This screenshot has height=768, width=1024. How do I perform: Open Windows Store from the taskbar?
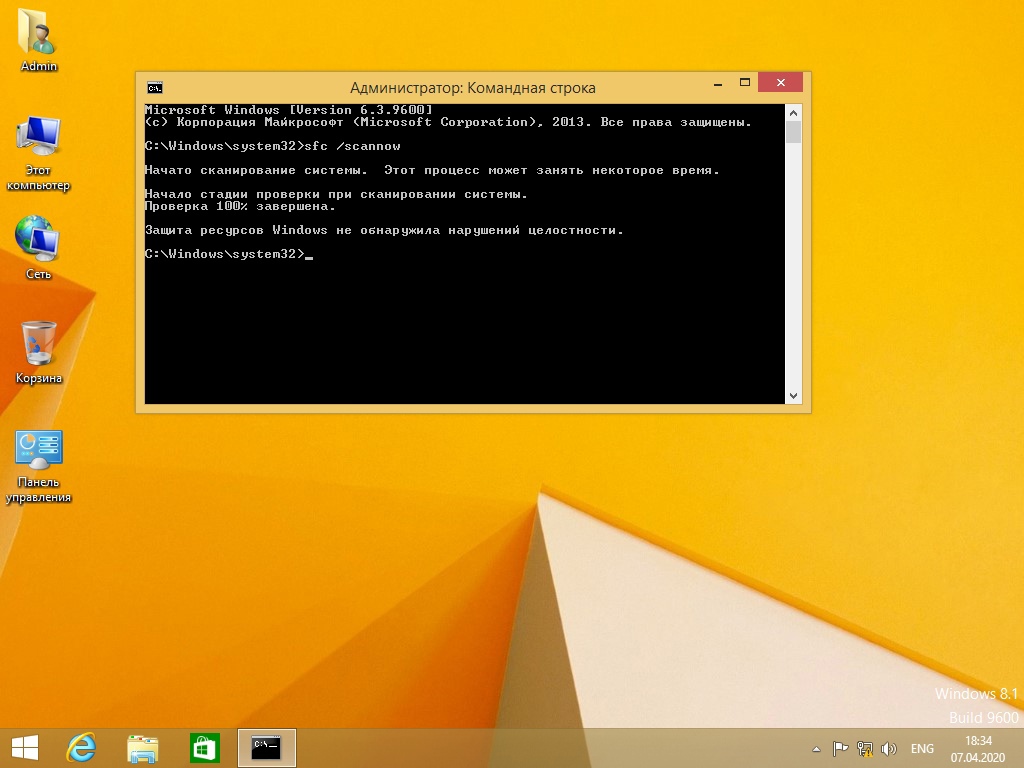pos(204,747)
